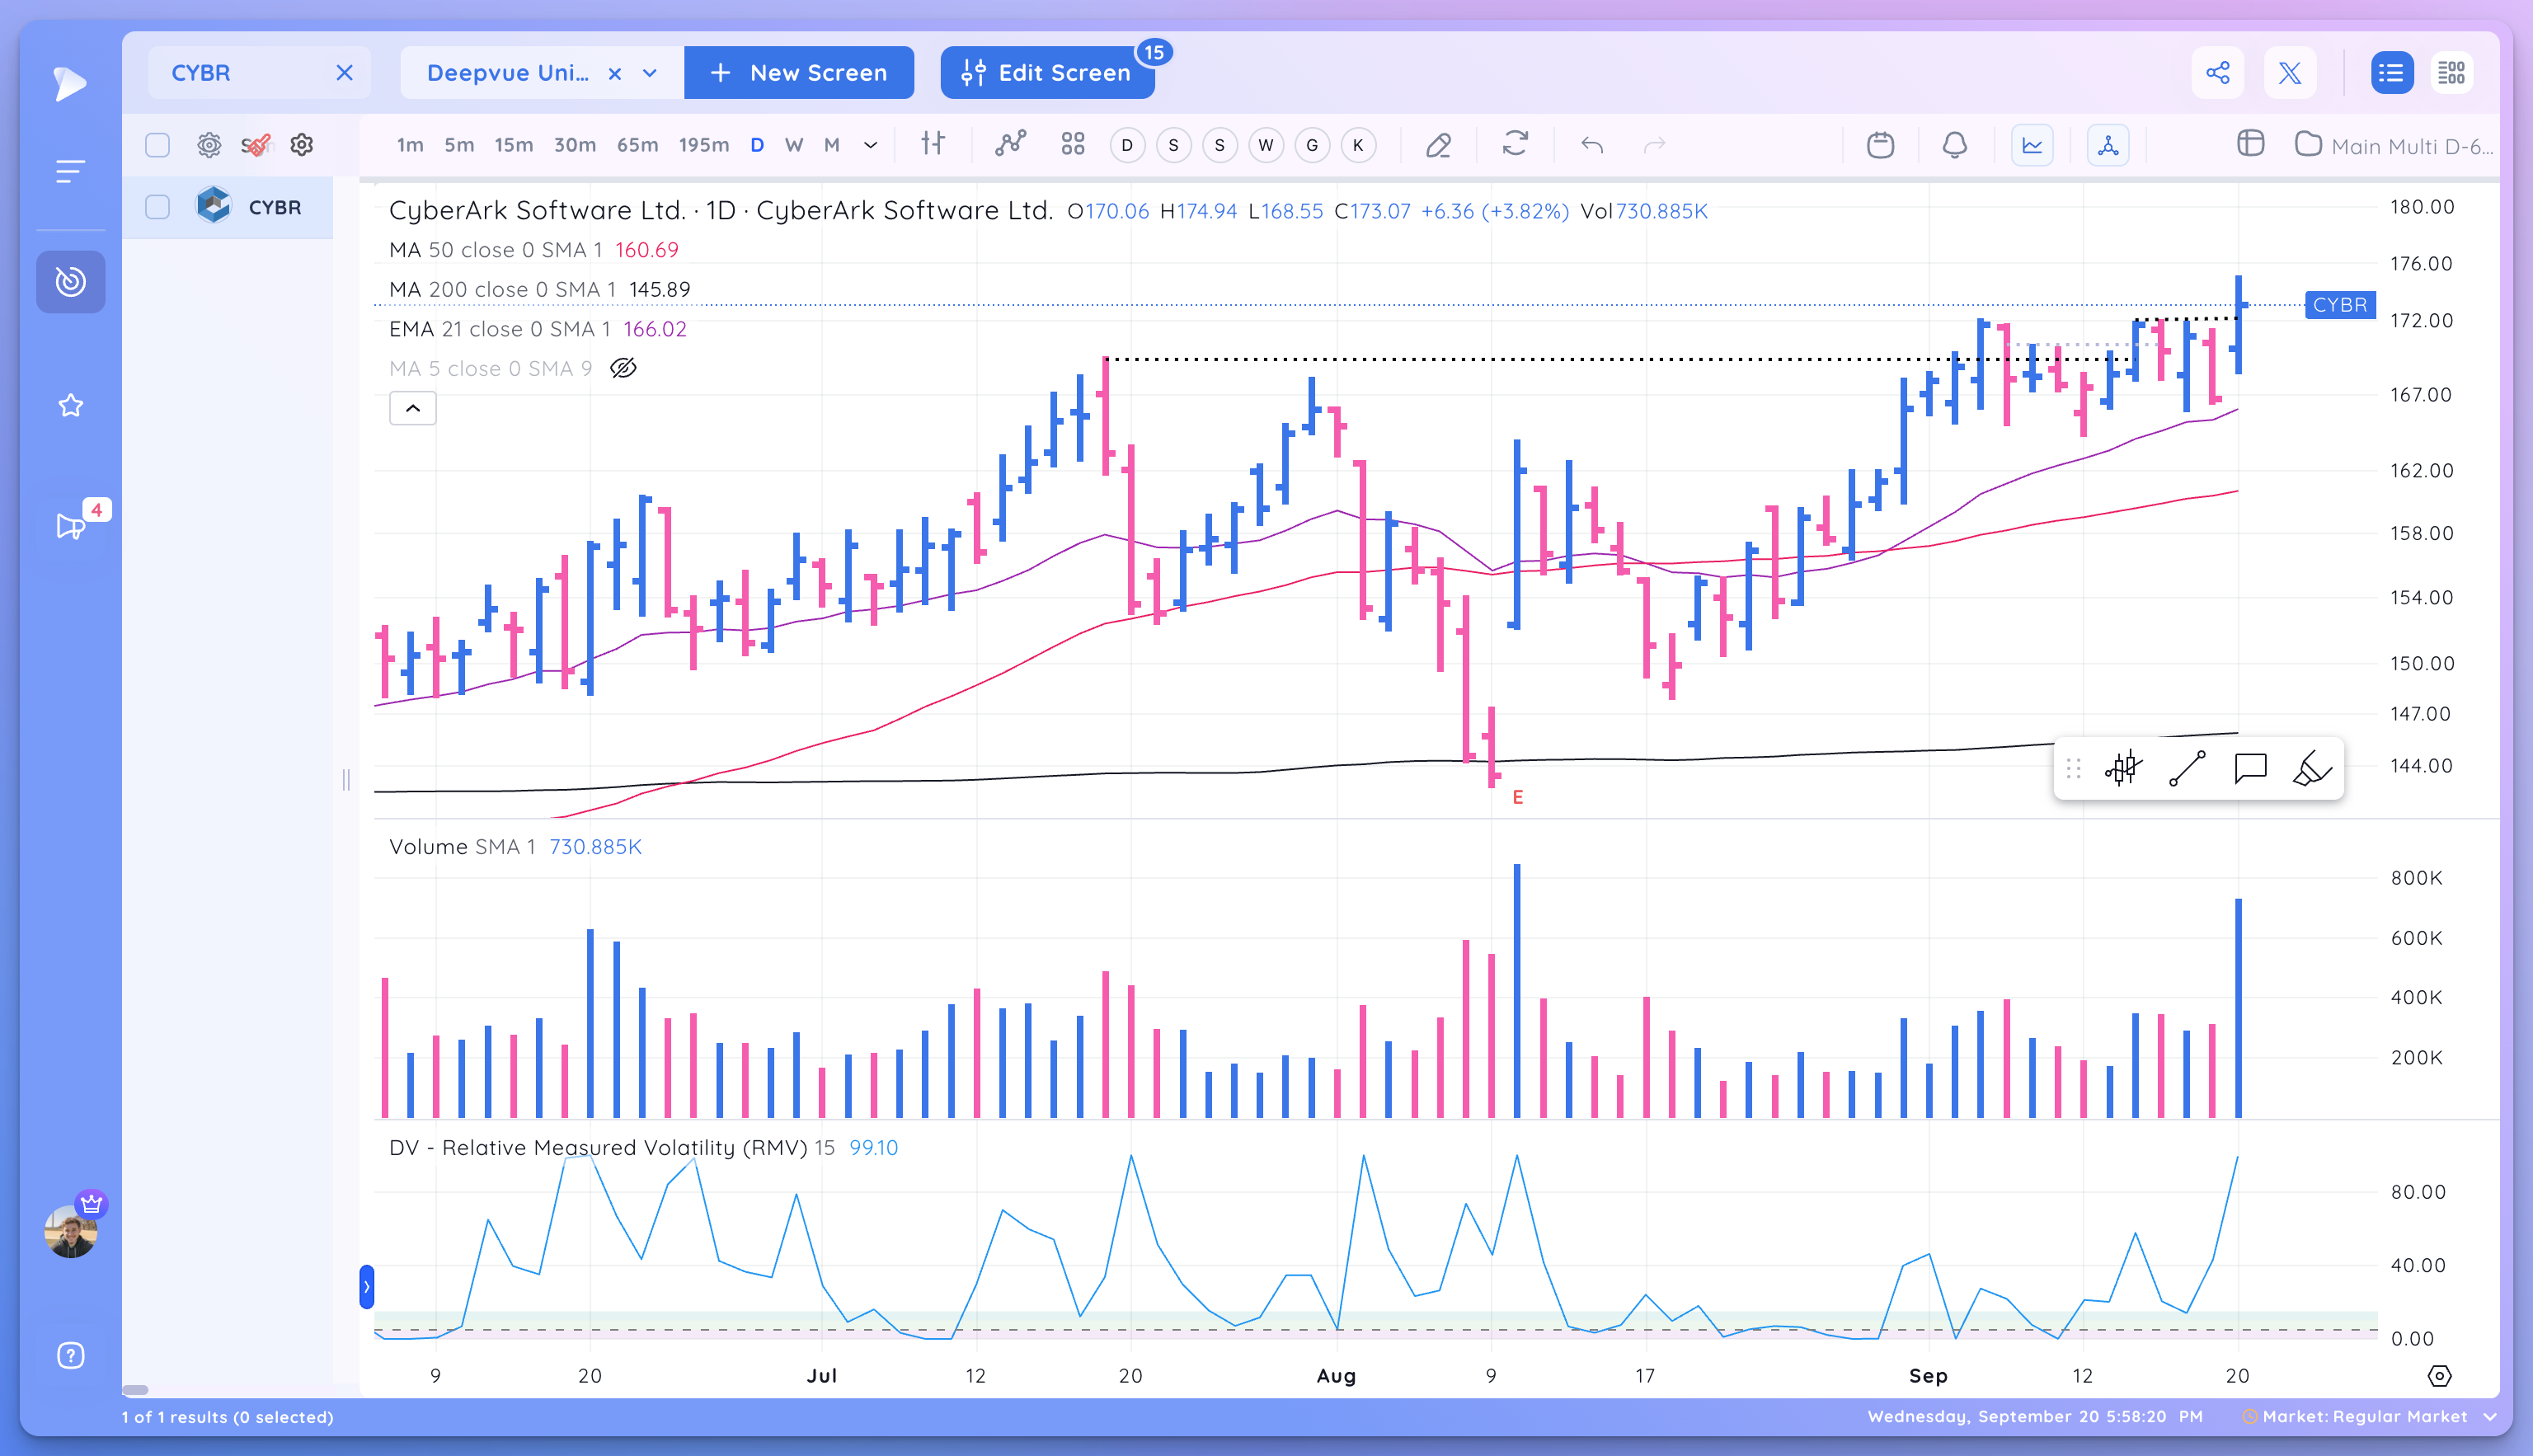
Task: Open the announcements megaphone icon
Action: point(70,526)
